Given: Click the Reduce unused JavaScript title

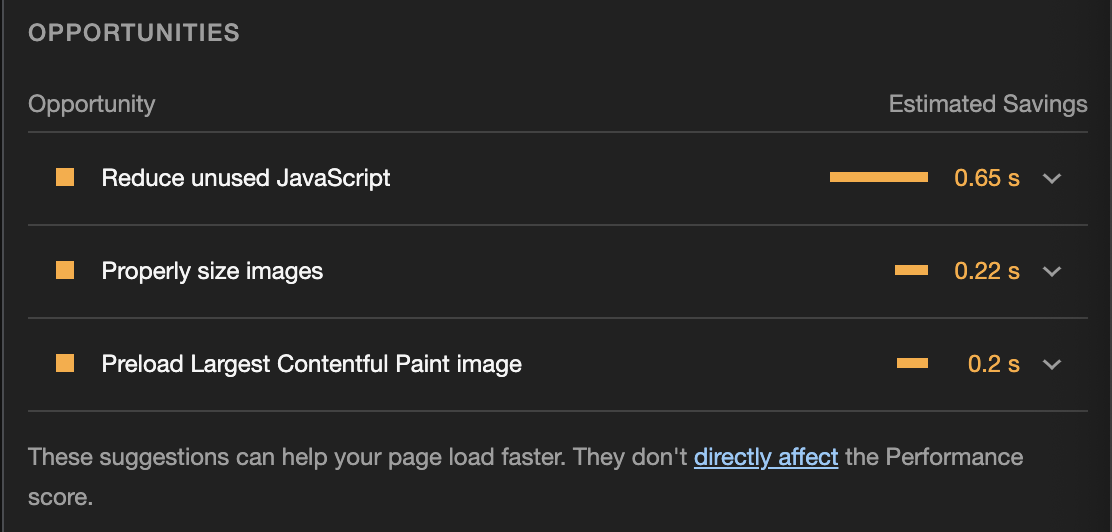Looking at the screenshot, I should (246, 178).
